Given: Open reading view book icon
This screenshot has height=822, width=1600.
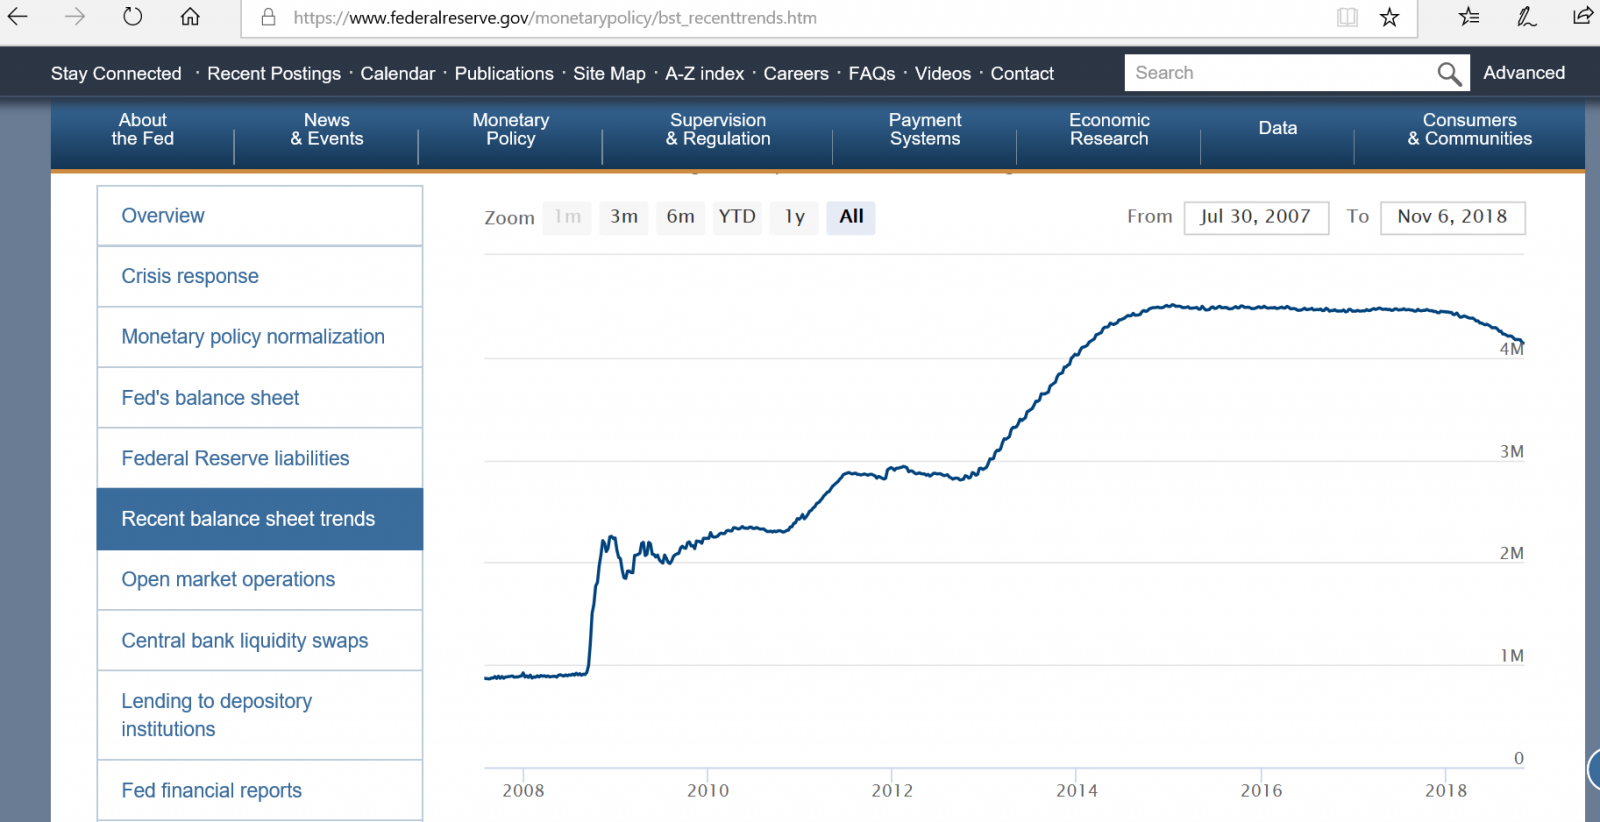Looking at the screenshot, I should (1347, 17).
